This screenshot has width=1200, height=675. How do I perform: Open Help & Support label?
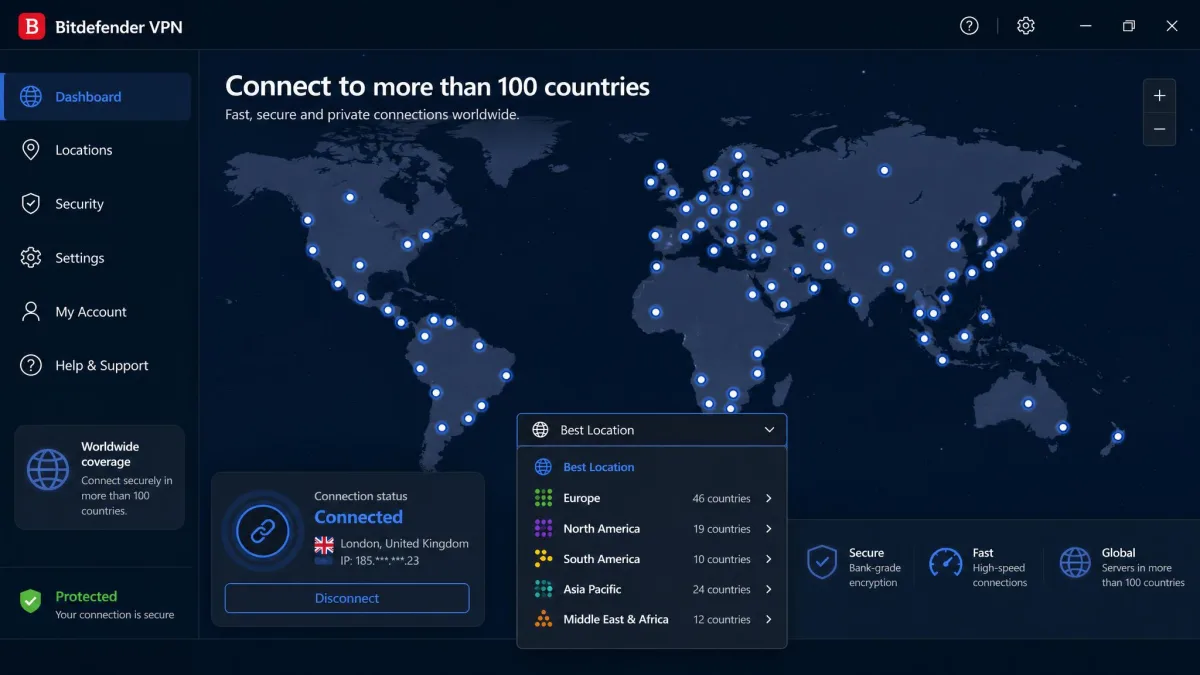click(x=102, y=366)
